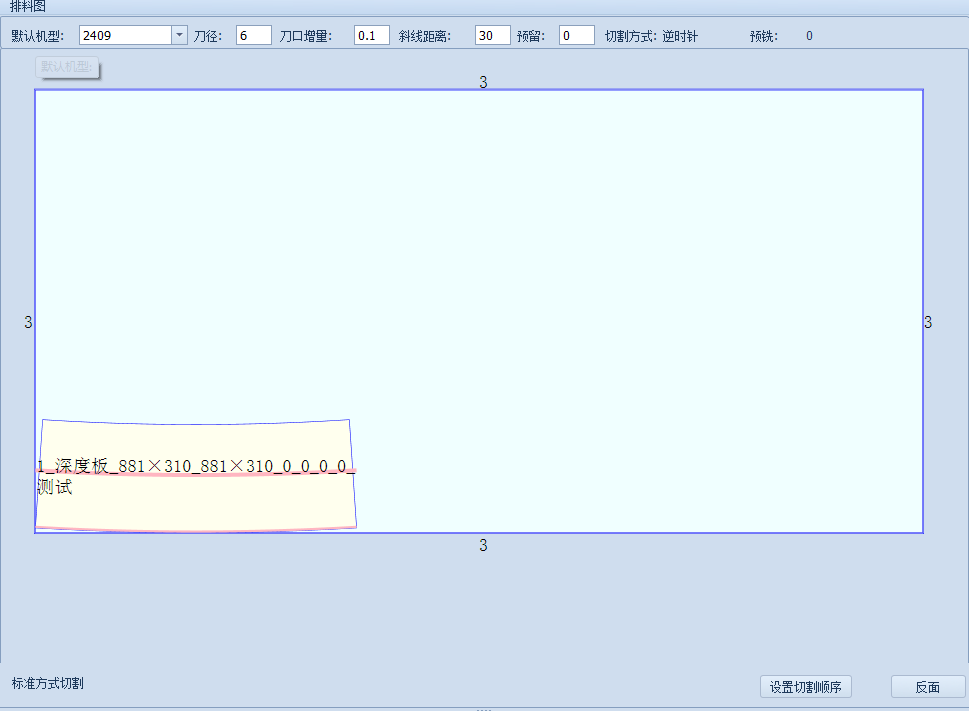Click the top margin value 3
969x711 pixels.
pyautogui.click(x=483, y=82)
